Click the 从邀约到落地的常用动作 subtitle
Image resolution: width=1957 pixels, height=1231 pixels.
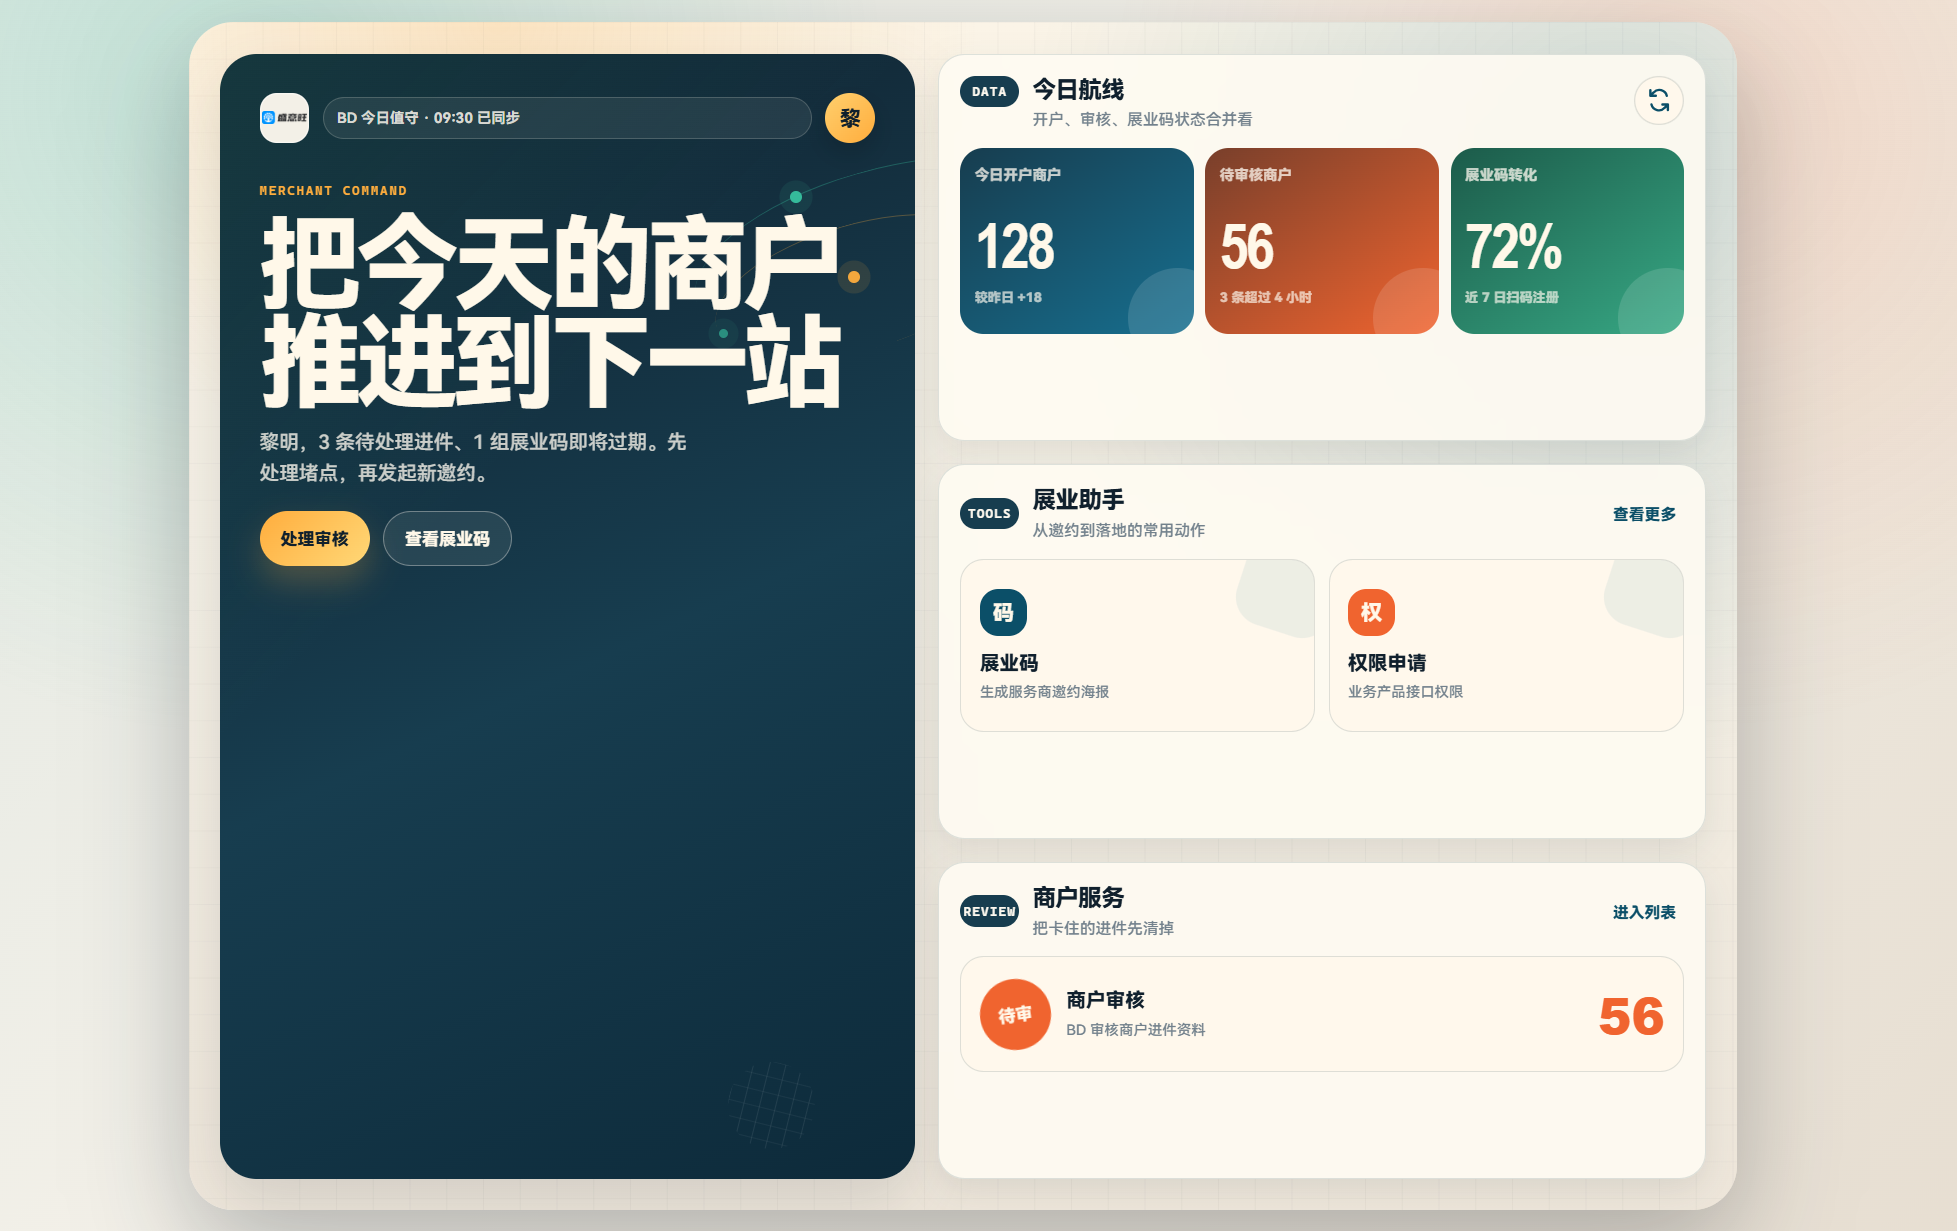tap(1118, 530)
